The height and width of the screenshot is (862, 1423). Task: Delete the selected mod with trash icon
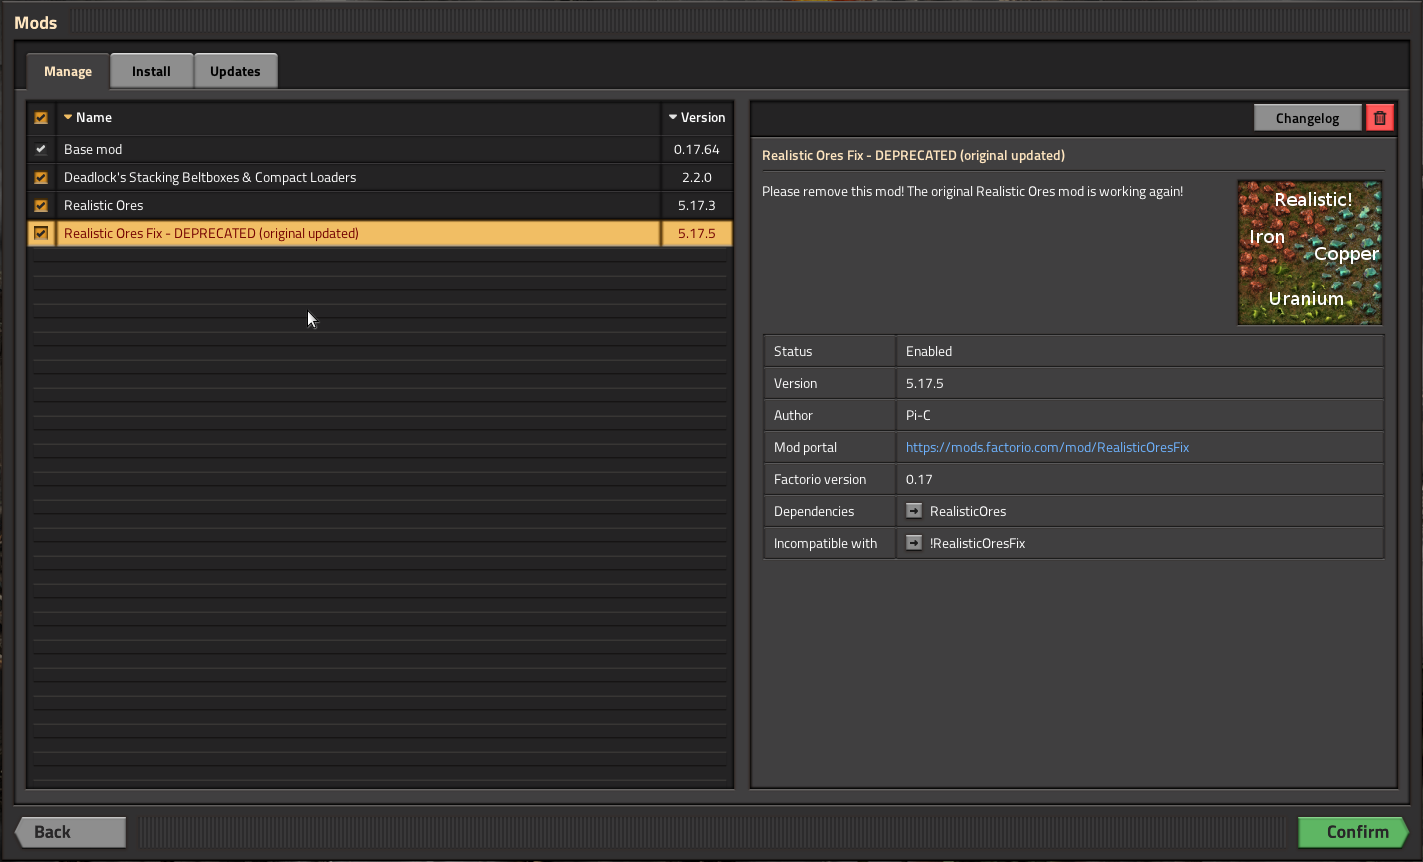tap(1380, 118)
